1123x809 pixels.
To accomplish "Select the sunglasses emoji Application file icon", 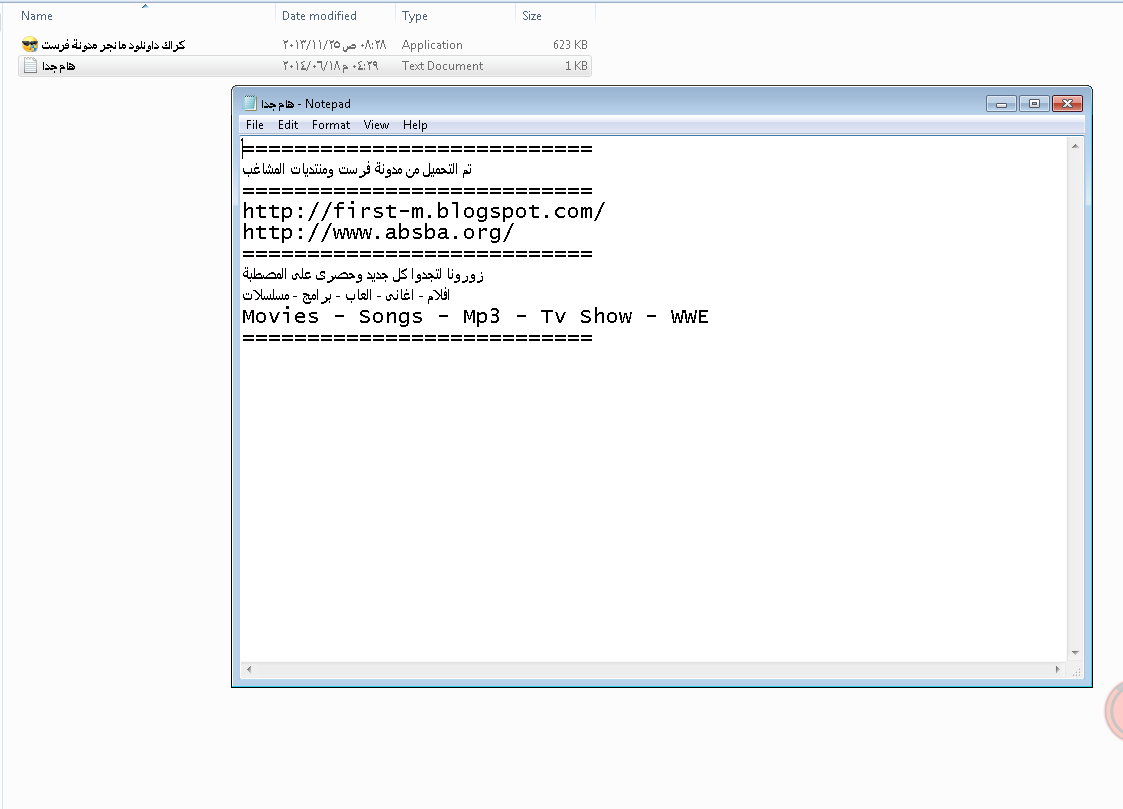I will (29, 44).
